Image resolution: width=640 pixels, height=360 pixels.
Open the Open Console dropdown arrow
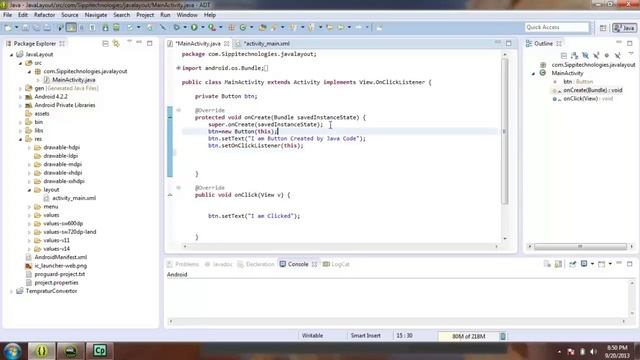coord(610,264)
